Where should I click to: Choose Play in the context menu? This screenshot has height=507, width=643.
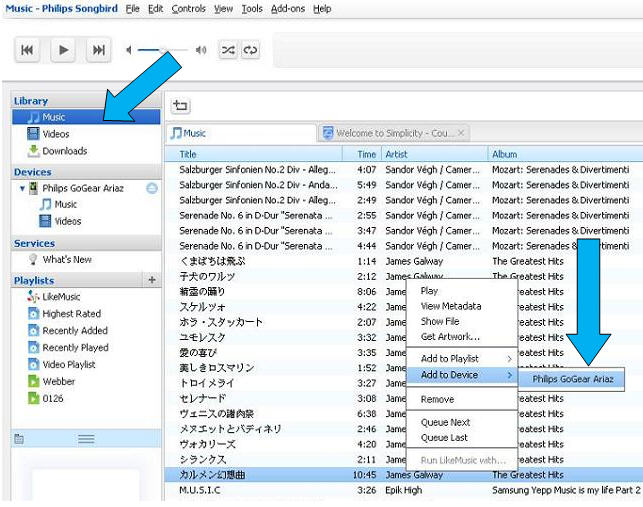462,291
